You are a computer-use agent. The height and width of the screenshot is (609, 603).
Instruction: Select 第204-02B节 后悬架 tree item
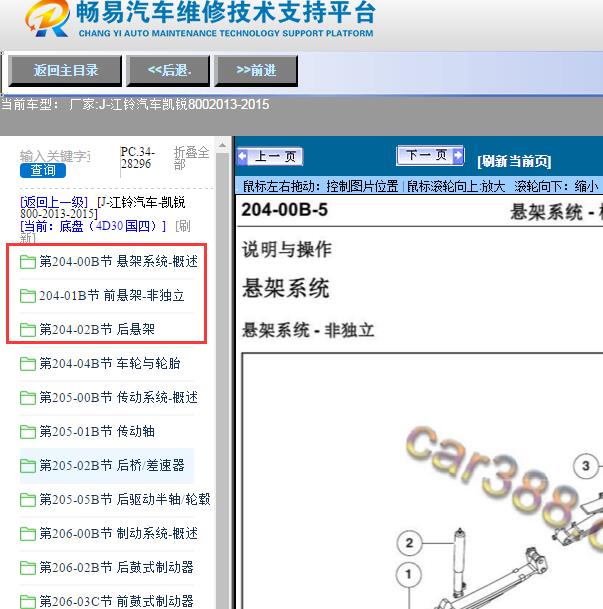(97, 329)
